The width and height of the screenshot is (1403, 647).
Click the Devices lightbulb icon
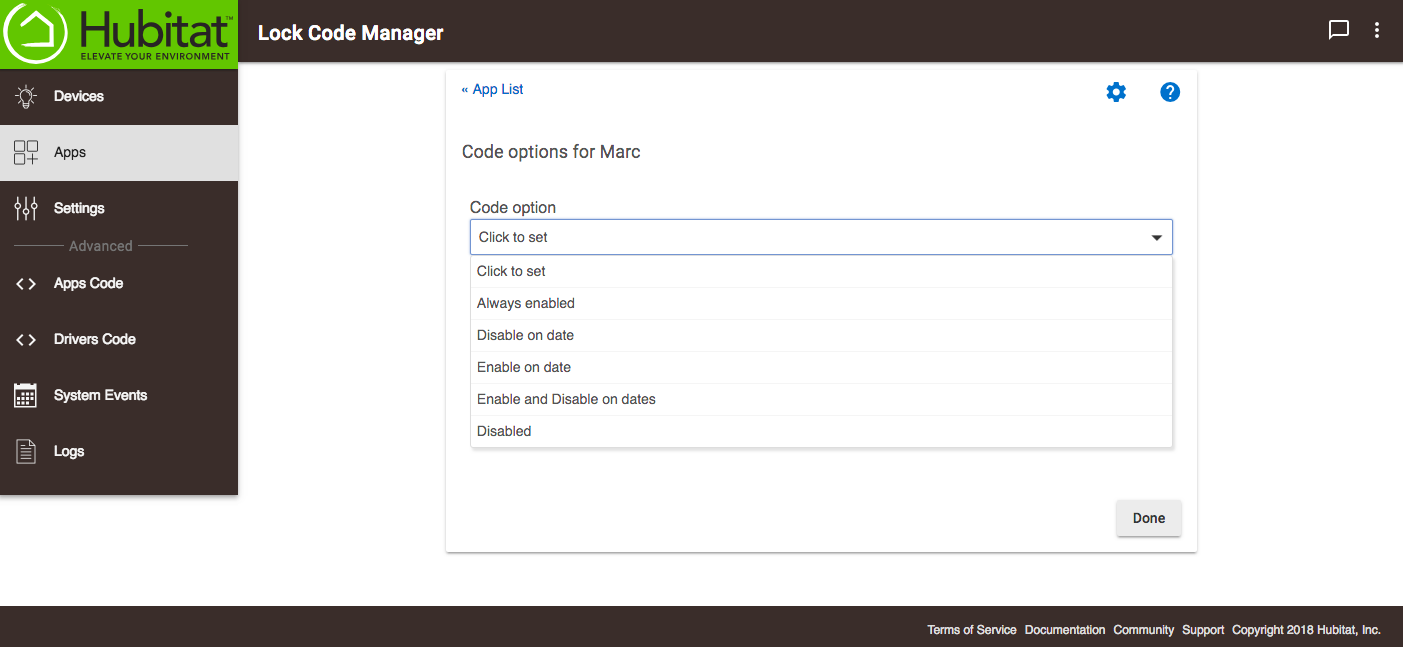(x=26, y=96)
